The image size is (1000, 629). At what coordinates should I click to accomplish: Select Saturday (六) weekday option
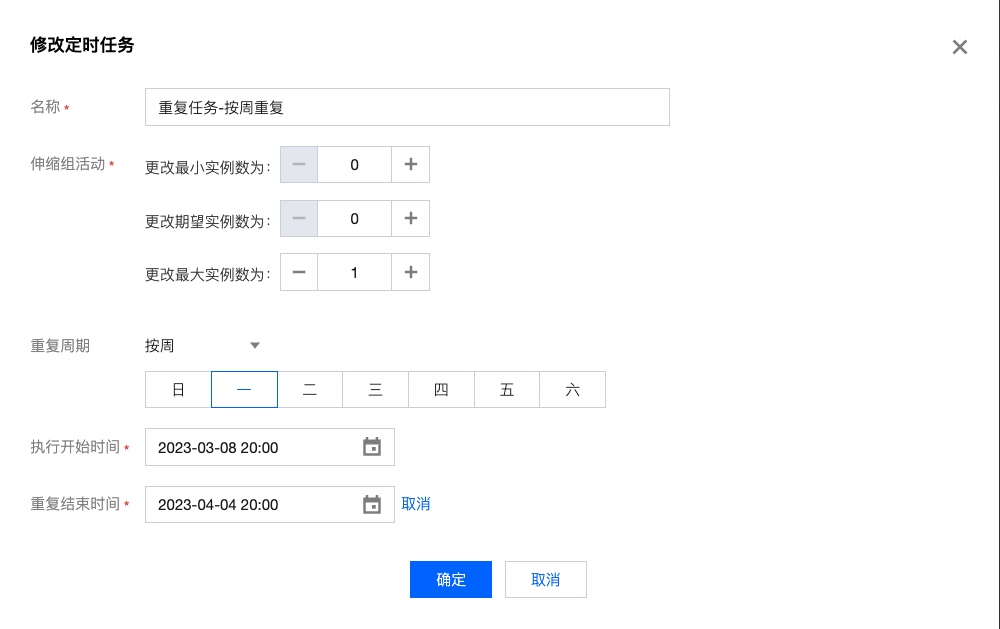(572, 390)
